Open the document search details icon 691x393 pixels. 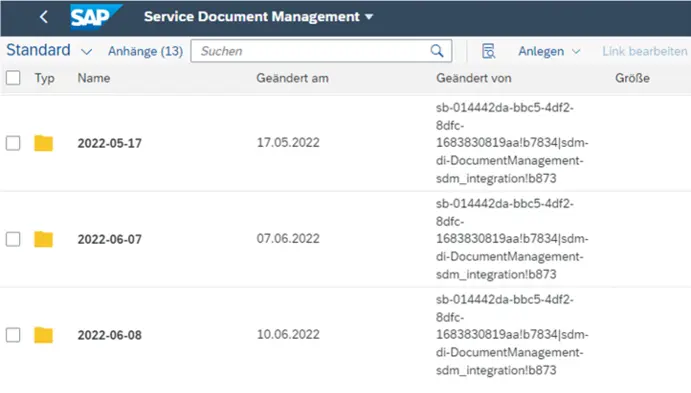click(x=488, y=51)
